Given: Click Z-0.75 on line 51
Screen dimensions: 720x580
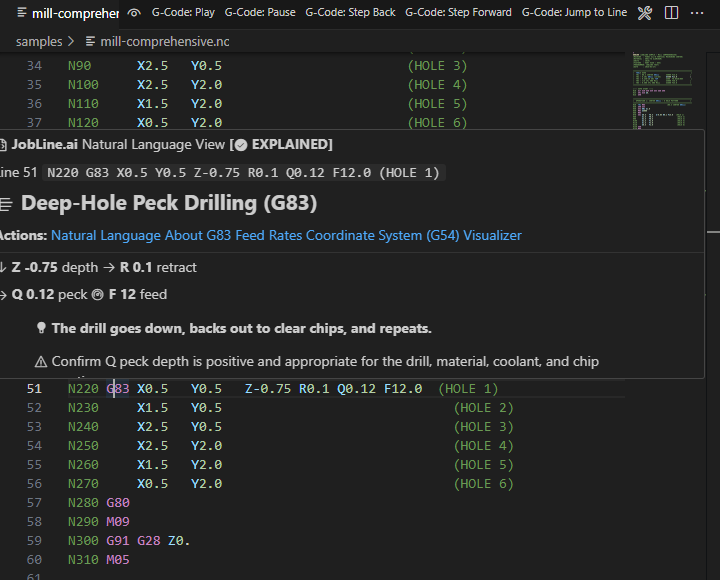Looking at the screenshot, I should point(268,389).
